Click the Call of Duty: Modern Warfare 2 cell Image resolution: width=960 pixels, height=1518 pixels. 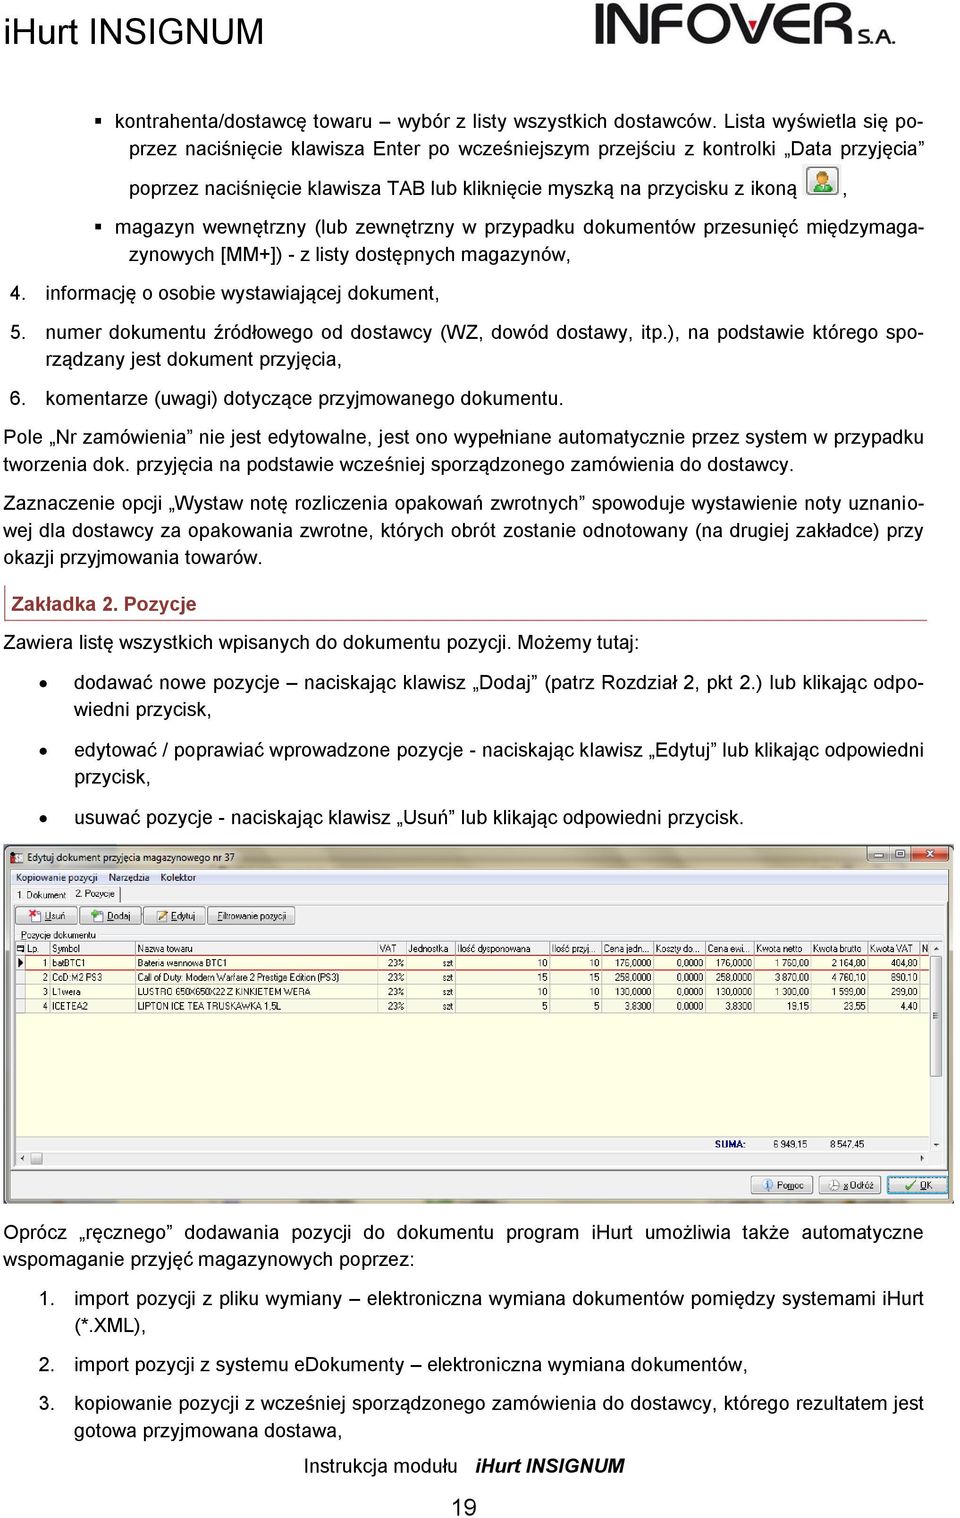(255, 977)
